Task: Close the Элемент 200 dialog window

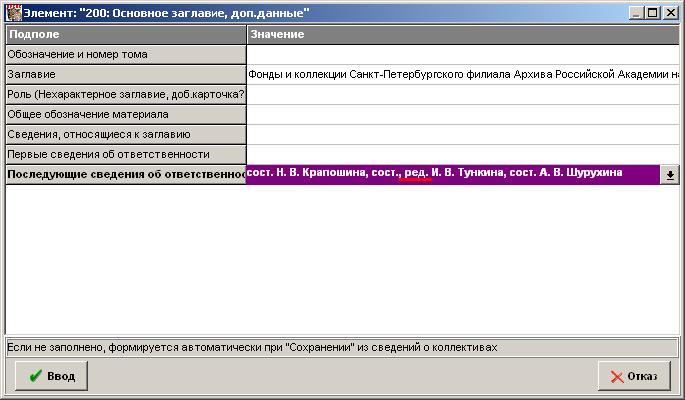Action: coord(671,13)
